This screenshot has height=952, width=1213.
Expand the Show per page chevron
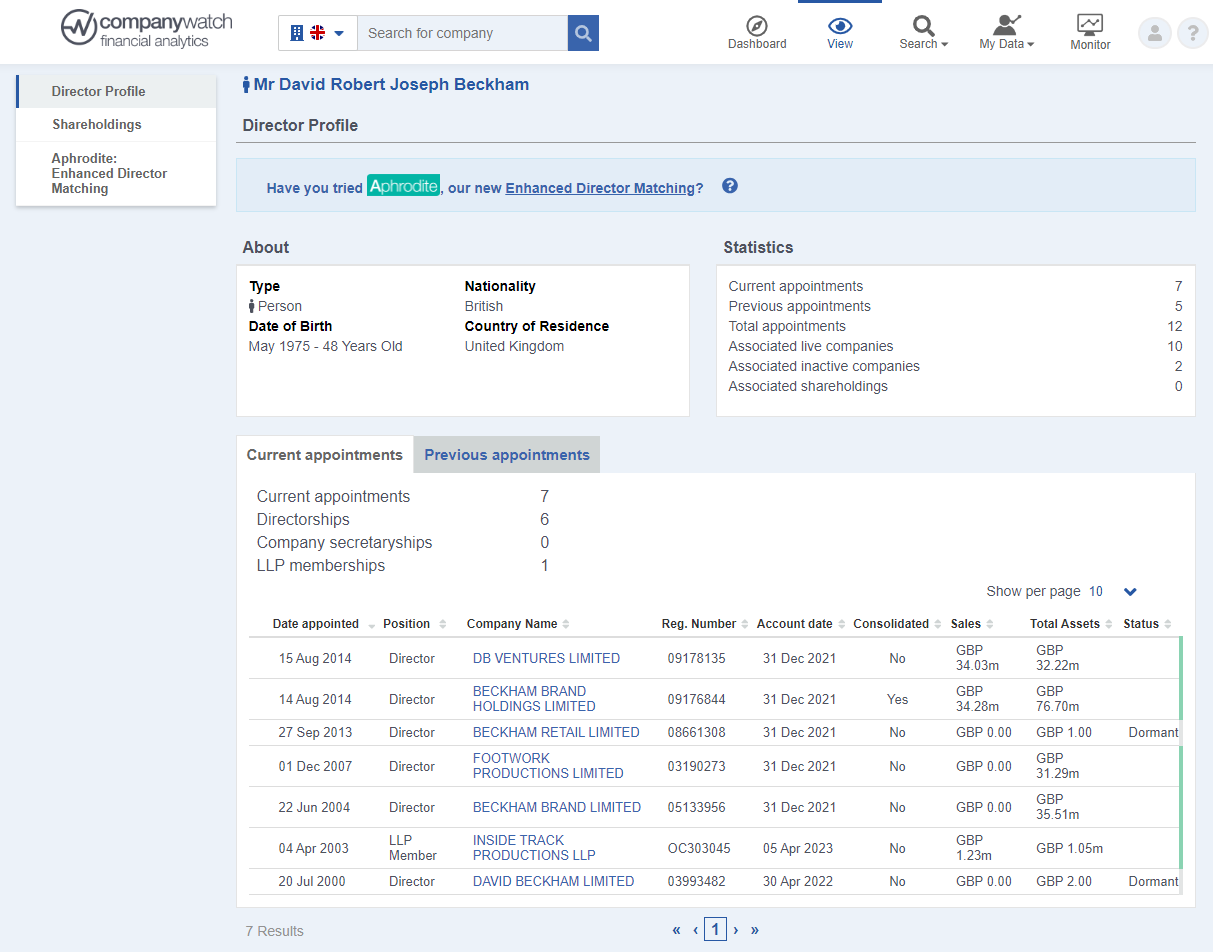point(1130,592)
